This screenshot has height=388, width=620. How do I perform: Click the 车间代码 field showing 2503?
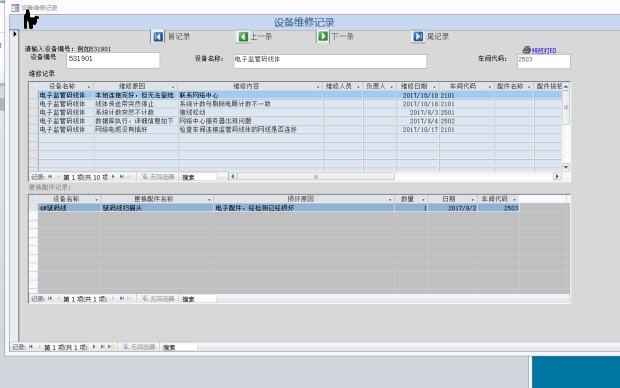pyautogui.click(x=544, y=61)
